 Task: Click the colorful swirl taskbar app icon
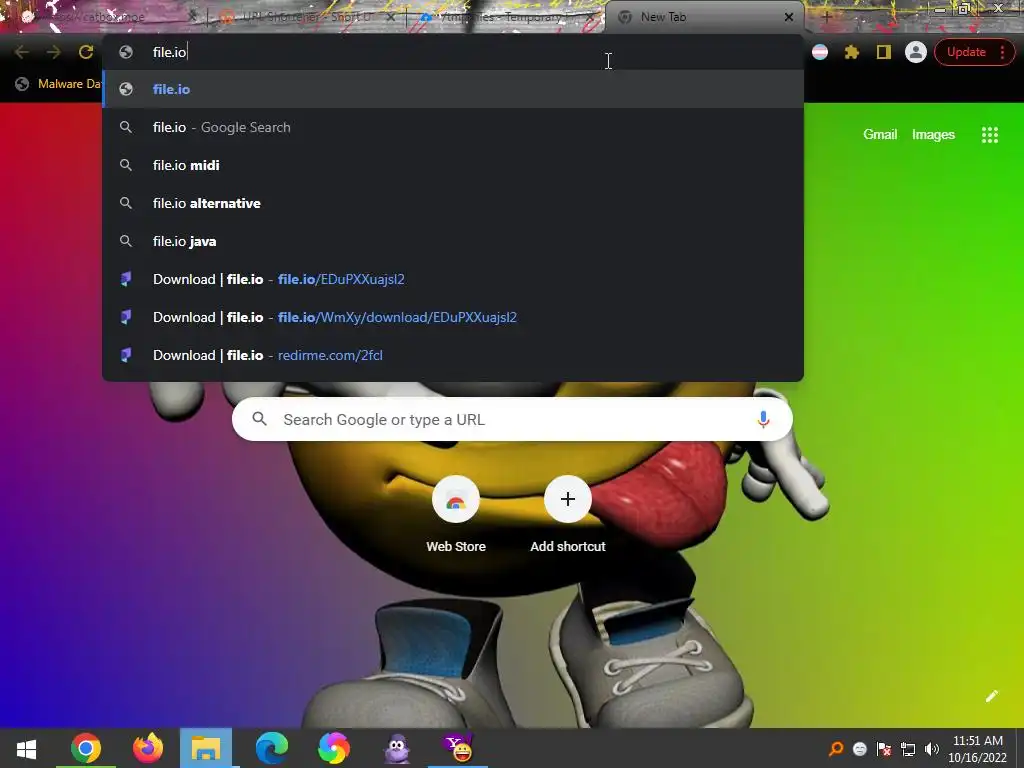click(x=334, y=748)
